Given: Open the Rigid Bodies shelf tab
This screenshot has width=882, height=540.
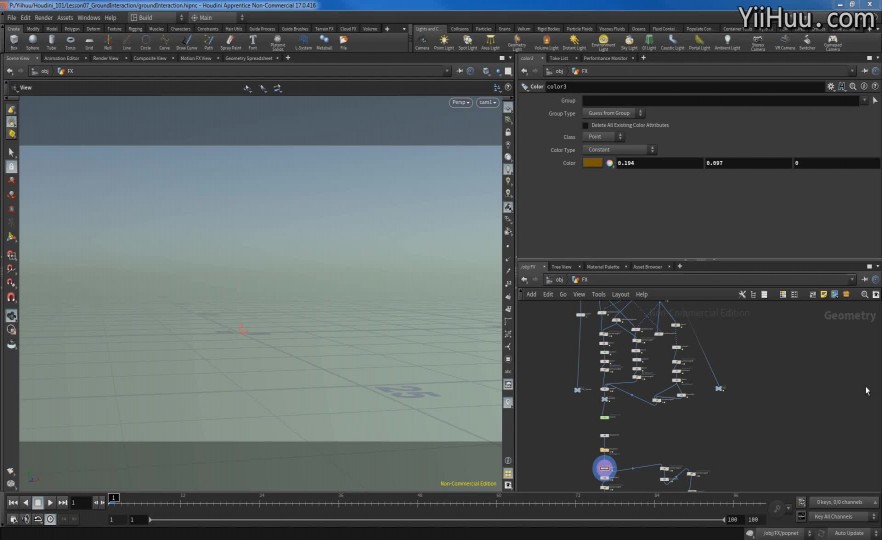Looking at the screenshot, I should (548, 29).
